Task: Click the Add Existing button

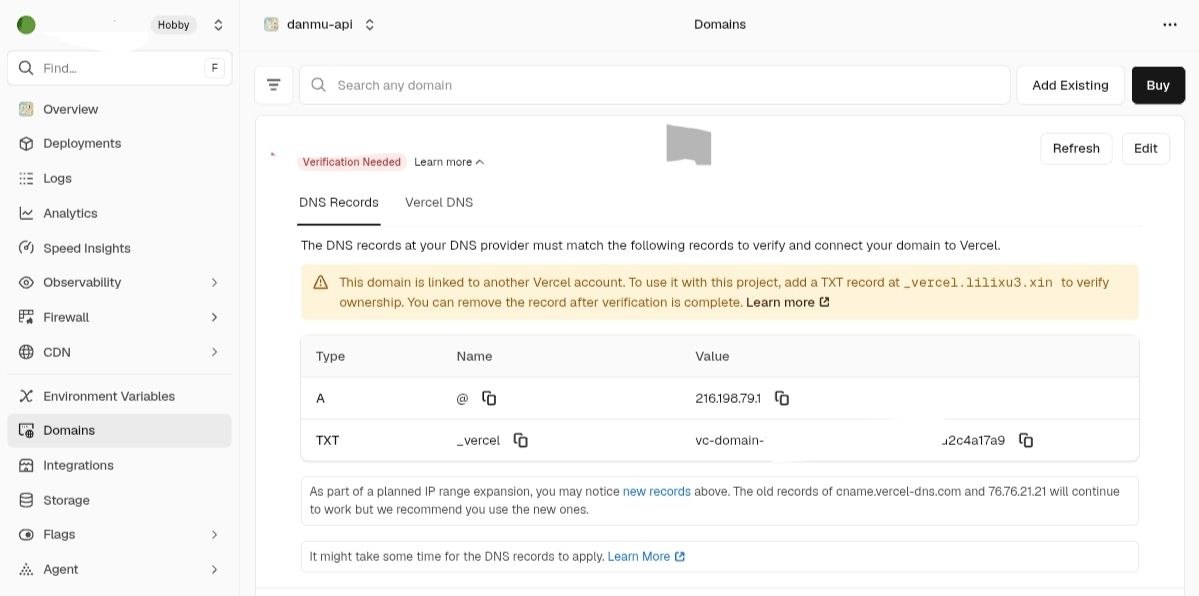Action: click(1070, 85)
